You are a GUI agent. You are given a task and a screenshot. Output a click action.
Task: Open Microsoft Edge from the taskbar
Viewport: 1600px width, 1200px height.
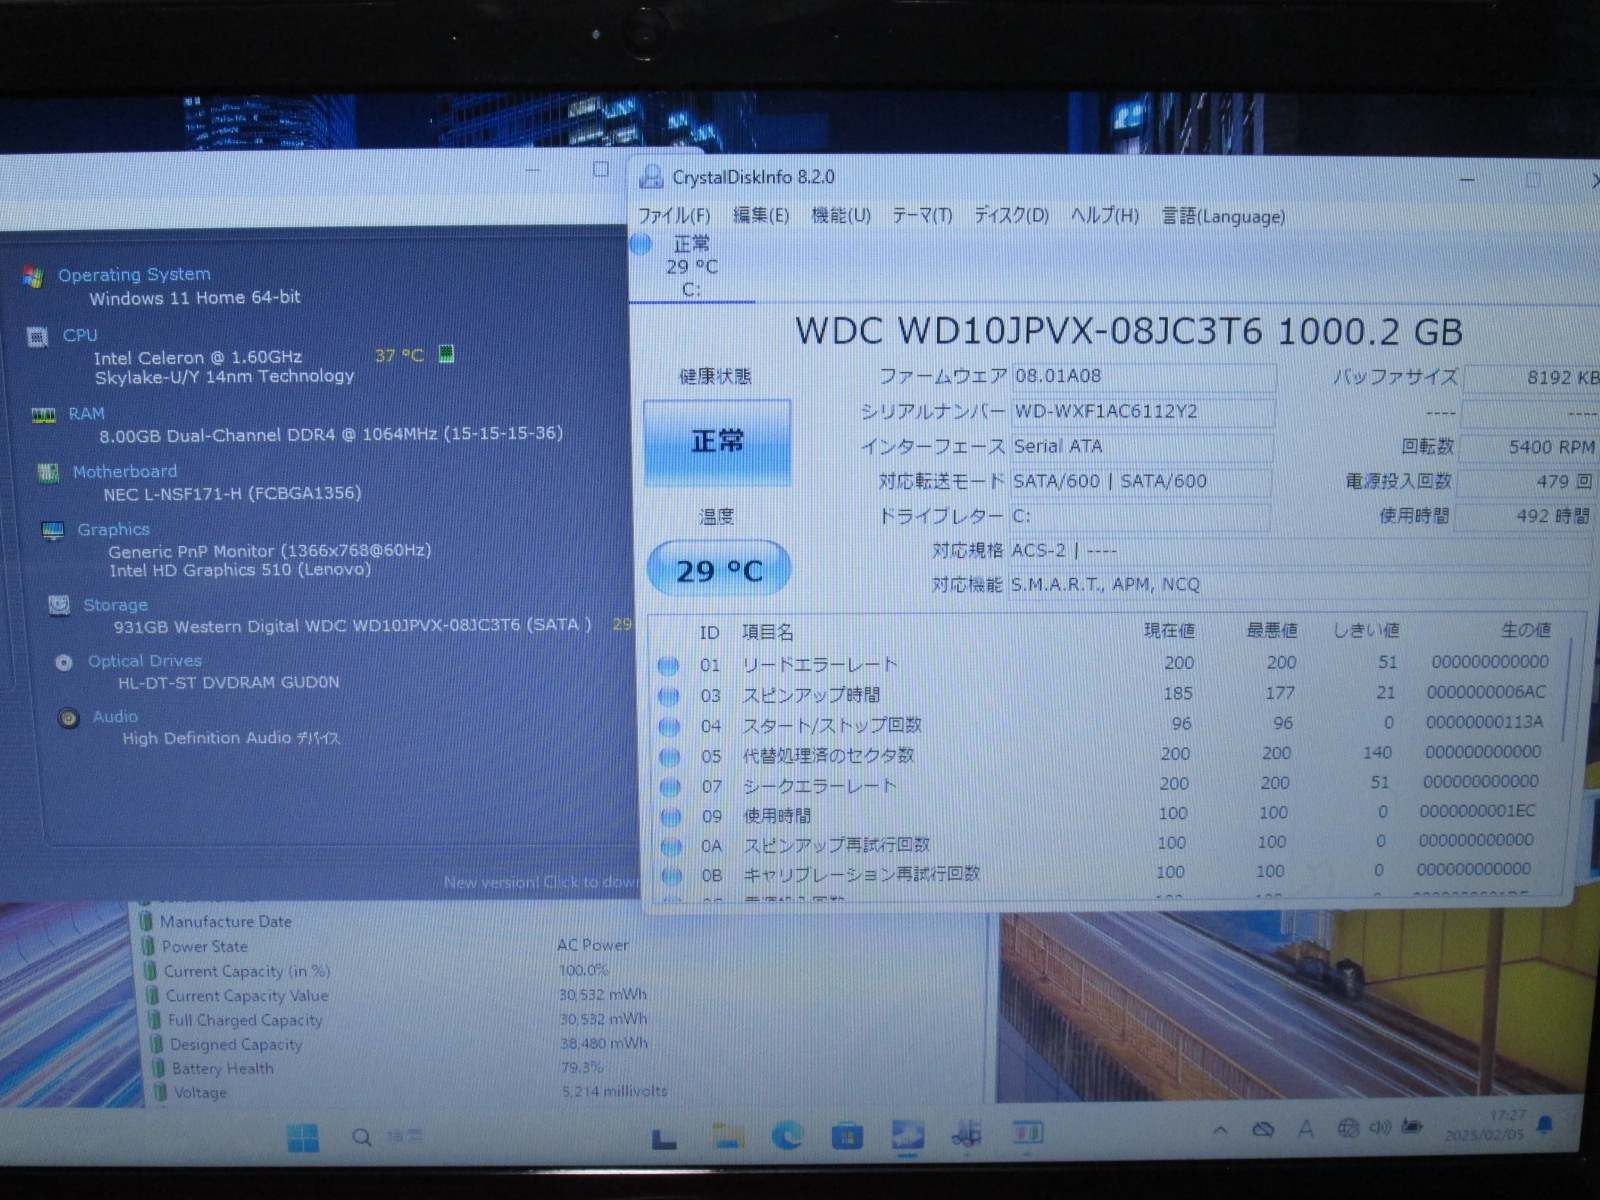788,1135
